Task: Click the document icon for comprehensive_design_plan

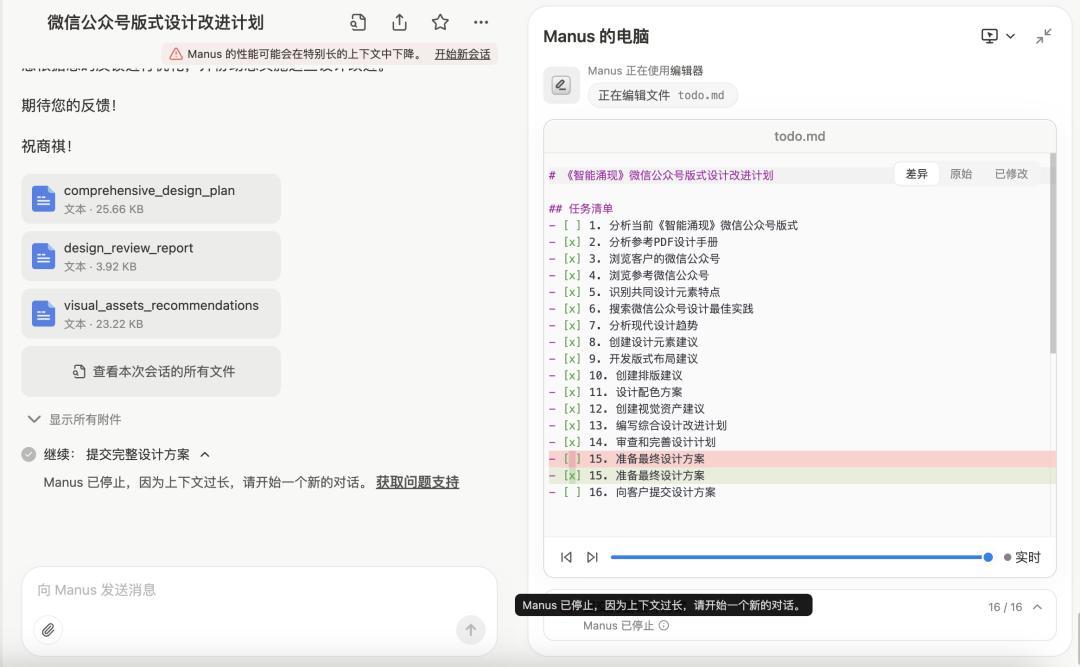Action: tap(43, 199)
